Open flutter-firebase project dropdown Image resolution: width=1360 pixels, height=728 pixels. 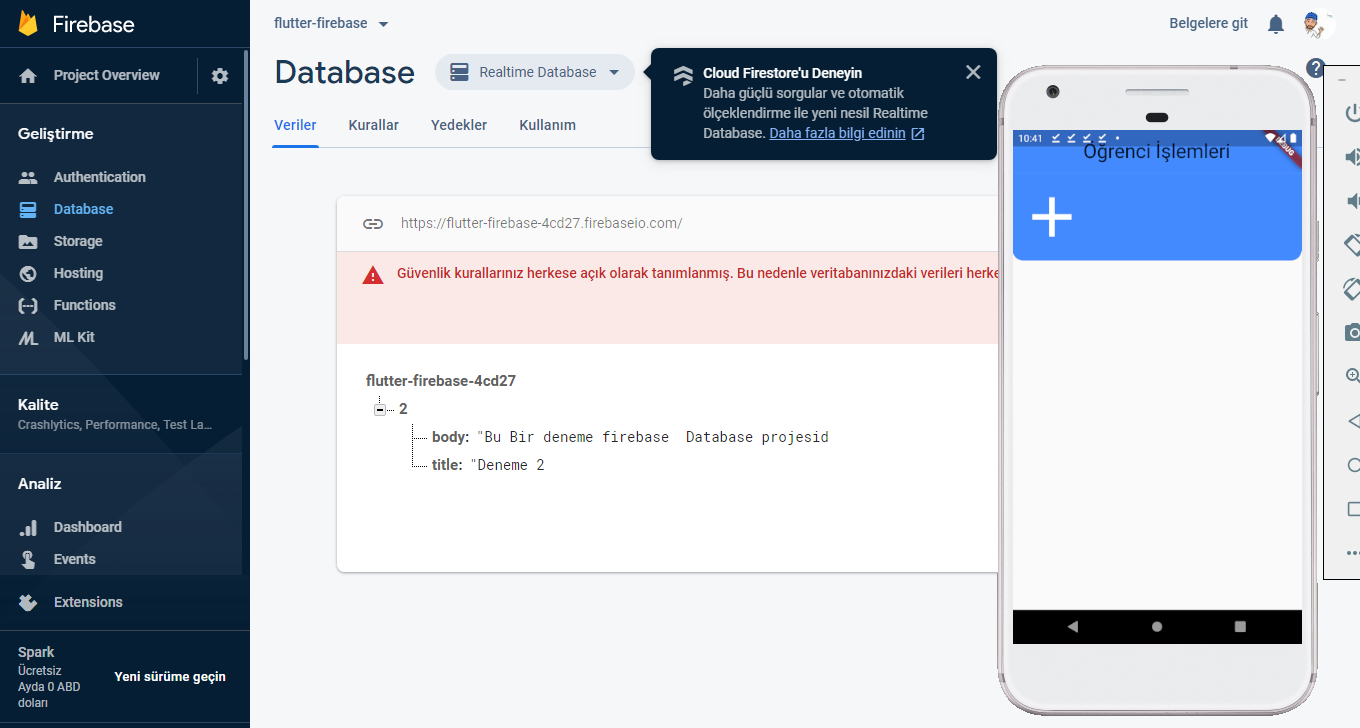tap(332, 23)
